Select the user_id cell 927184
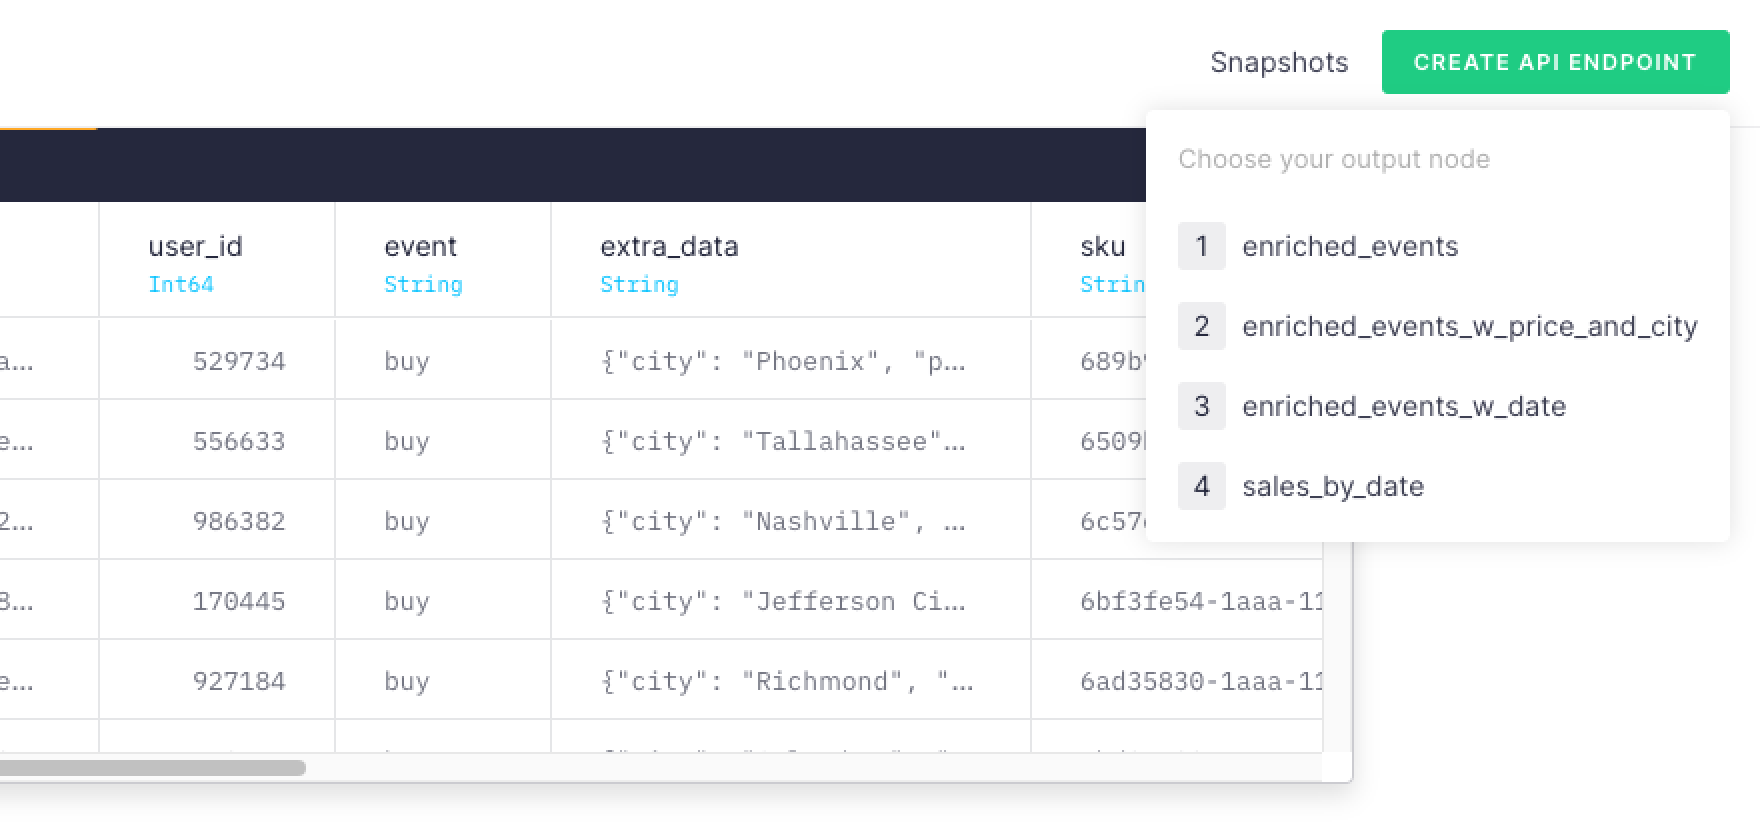The image size is (1760, 834). 217,681
